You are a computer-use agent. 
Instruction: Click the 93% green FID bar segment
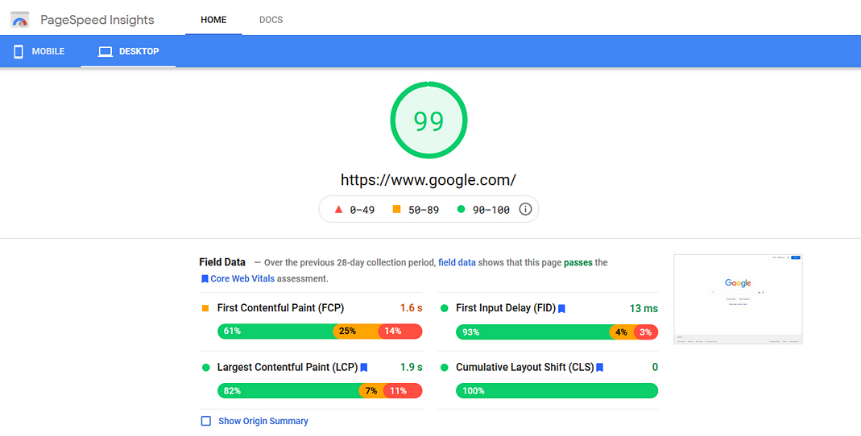click(533, 332)
